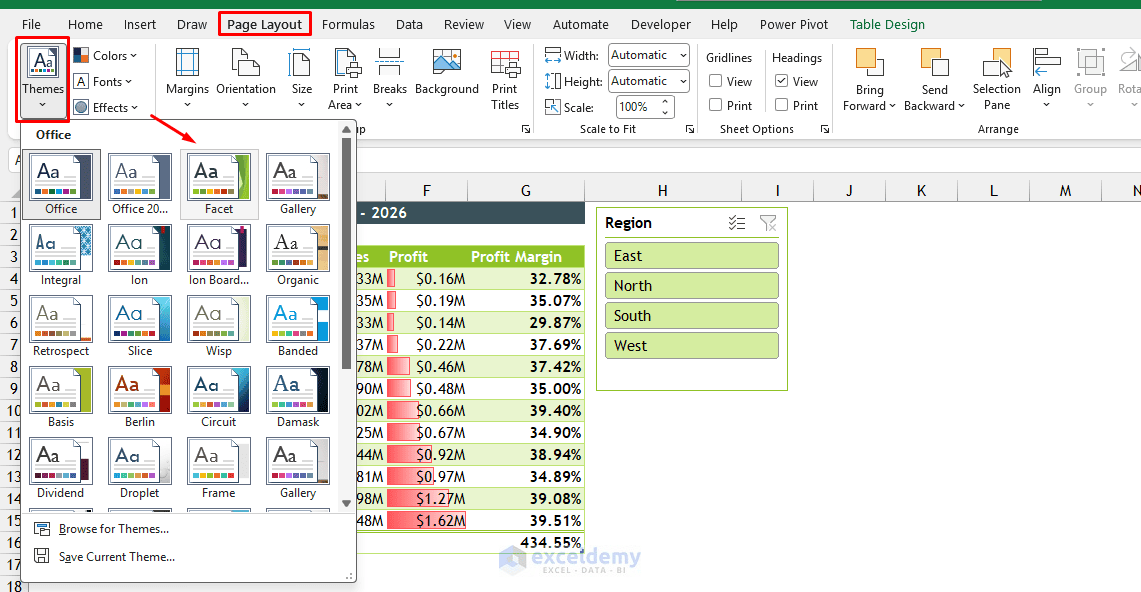Open the Themes gallery button

(x=43, y=80)
